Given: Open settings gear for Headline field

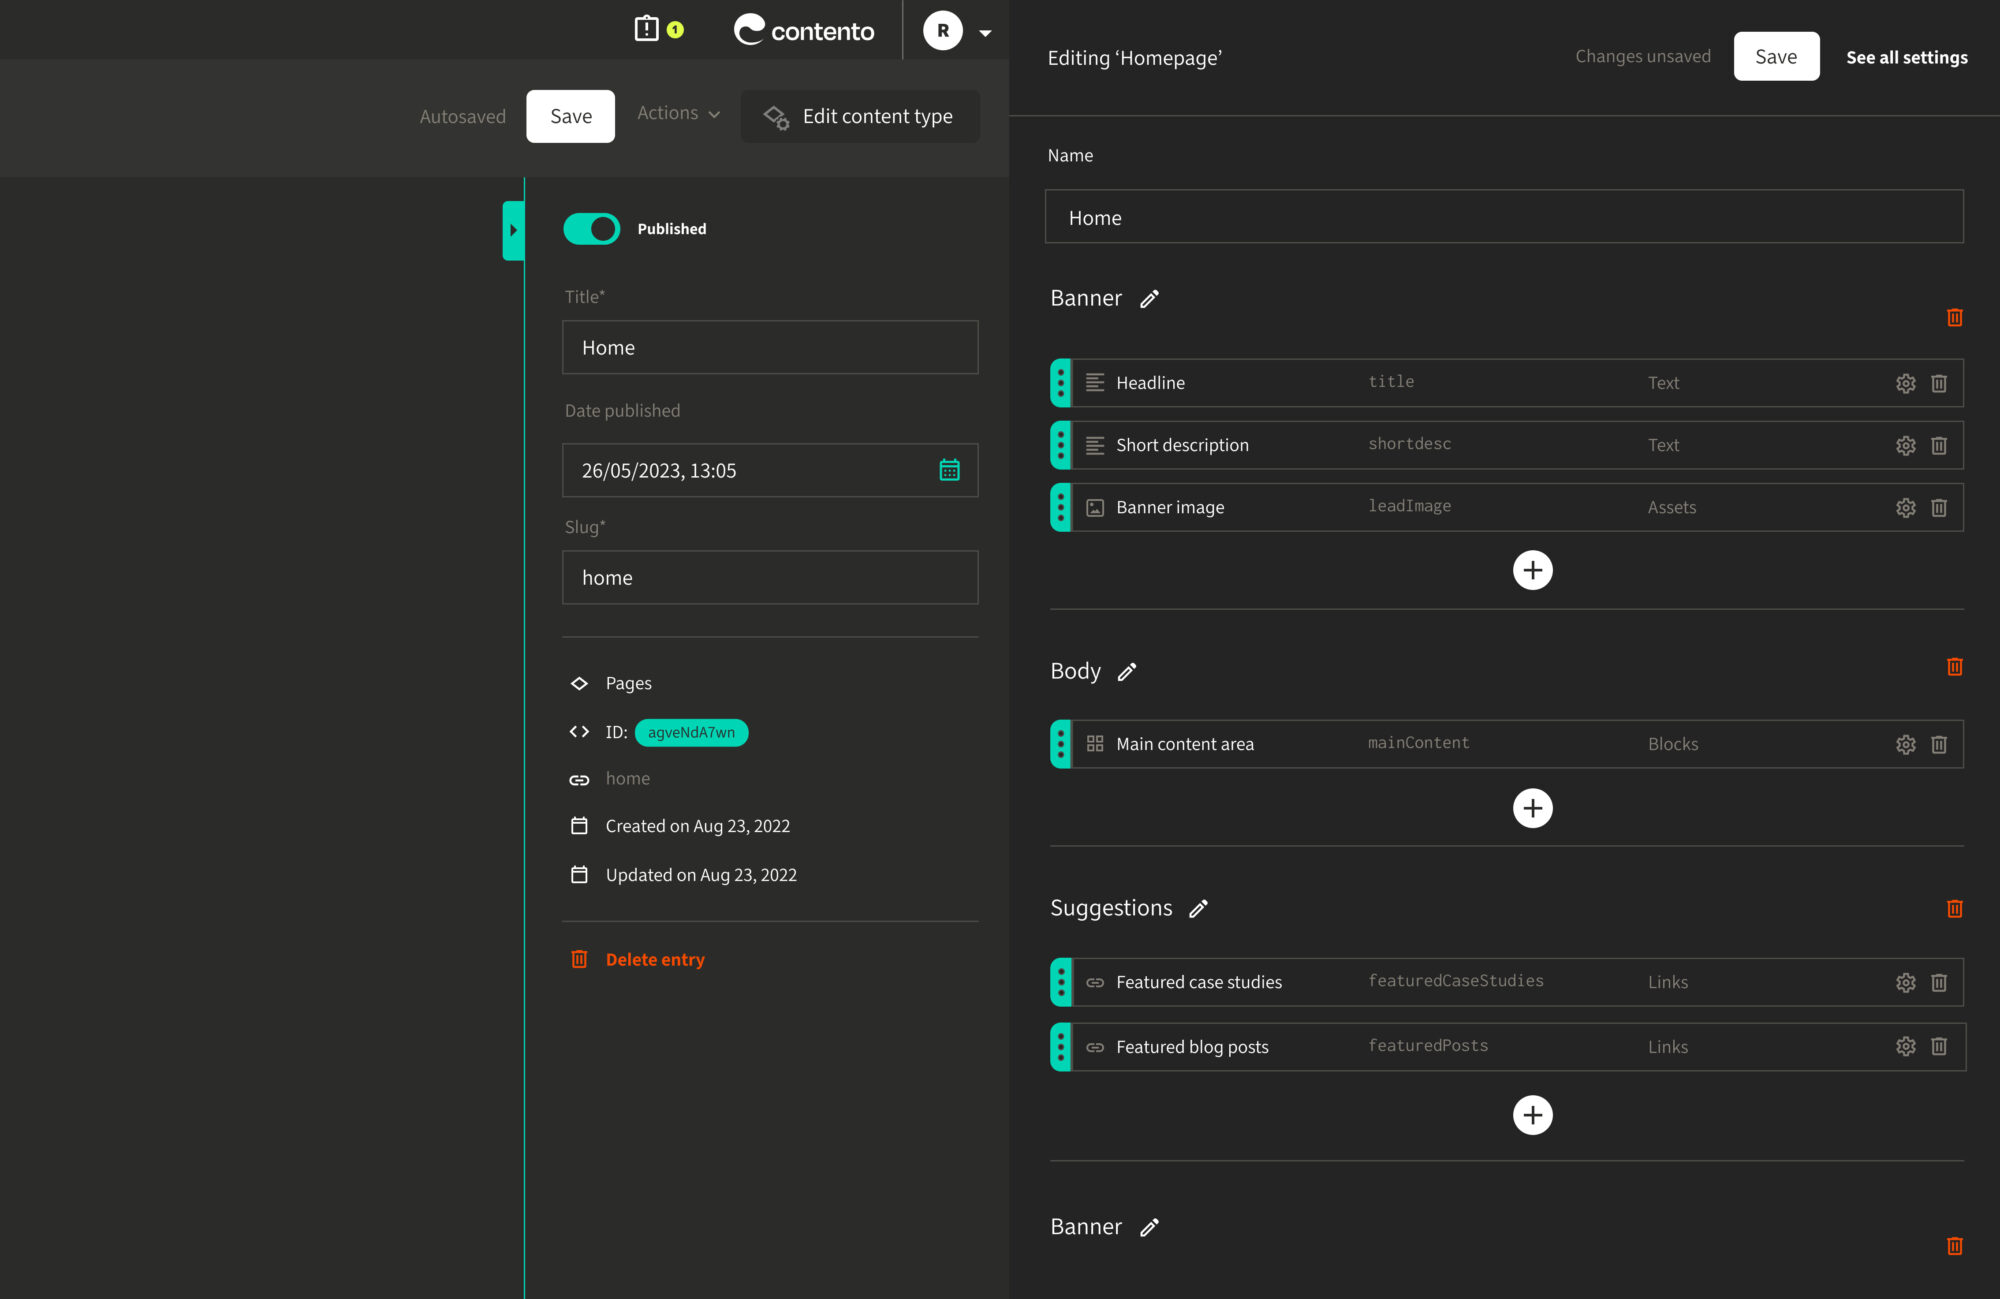Looking at the screenshot, I should tap(1905, 383).
